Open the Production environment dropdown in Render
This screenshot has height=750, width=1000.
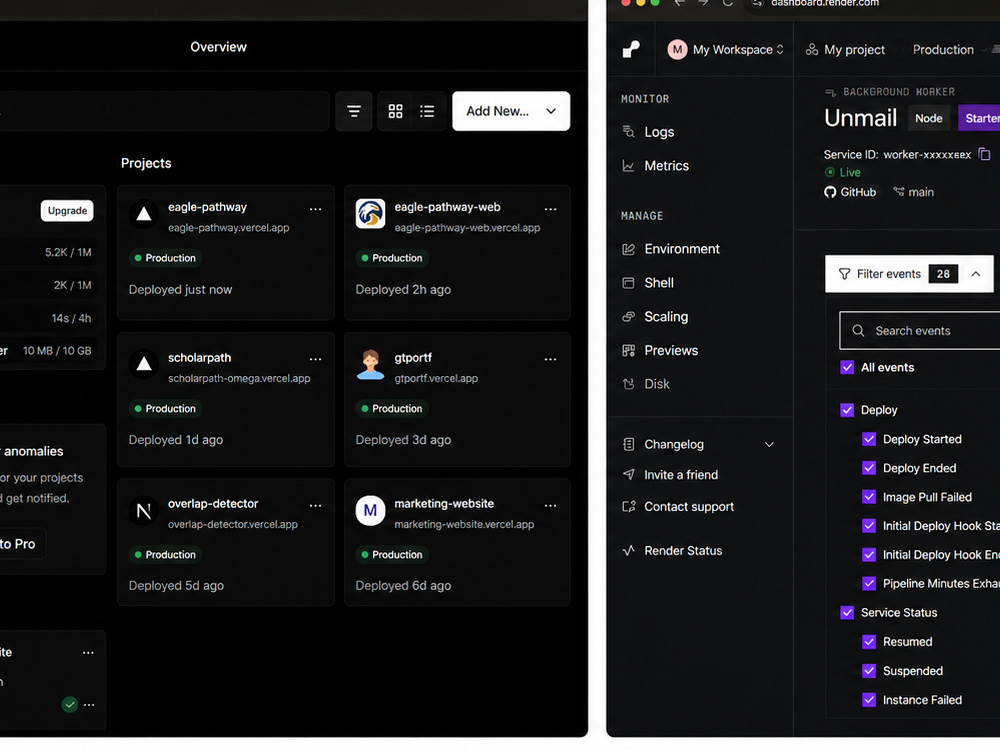click(949, 50)
